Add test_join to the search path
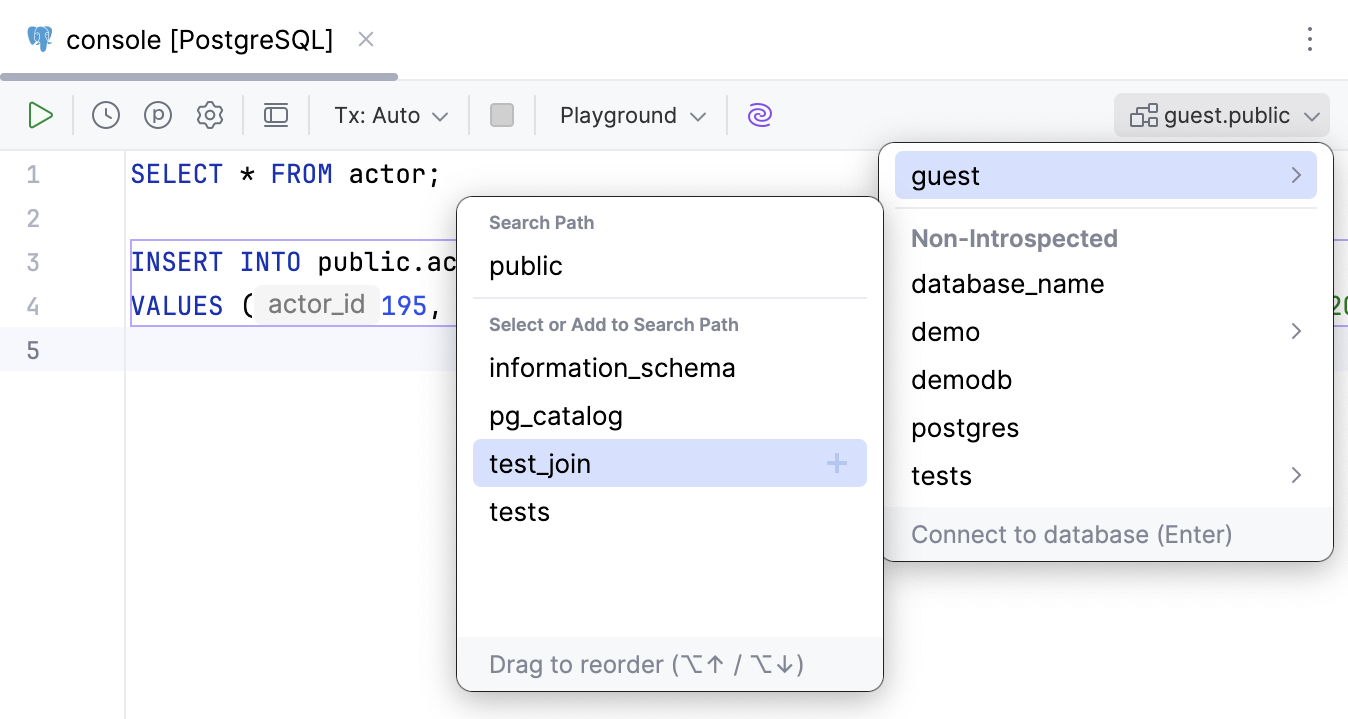Screen dimensions: 1348x719 [838, 463]
